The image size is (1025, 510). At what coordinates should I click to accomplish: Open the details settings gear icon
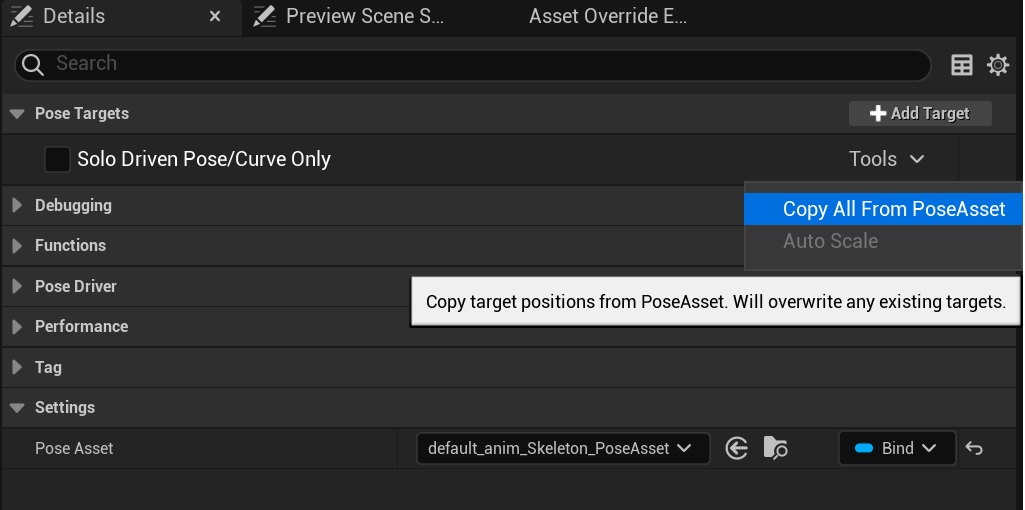coord(997,65)
